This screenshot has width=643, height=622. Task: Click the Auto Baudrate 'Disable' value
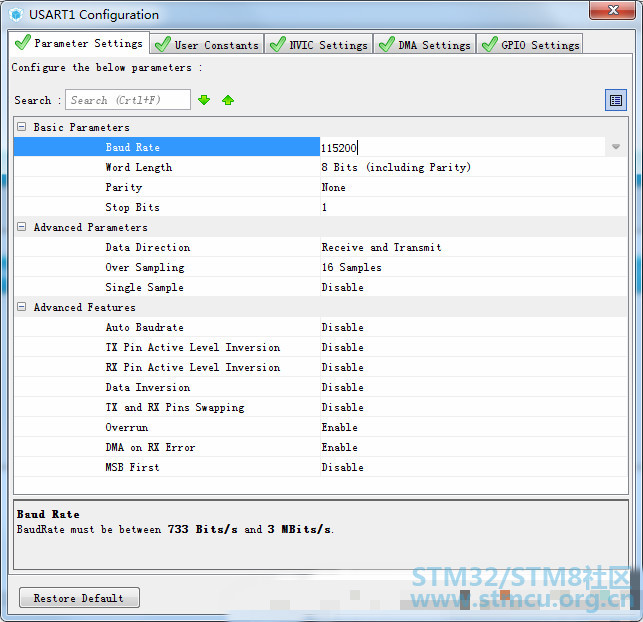342,327
